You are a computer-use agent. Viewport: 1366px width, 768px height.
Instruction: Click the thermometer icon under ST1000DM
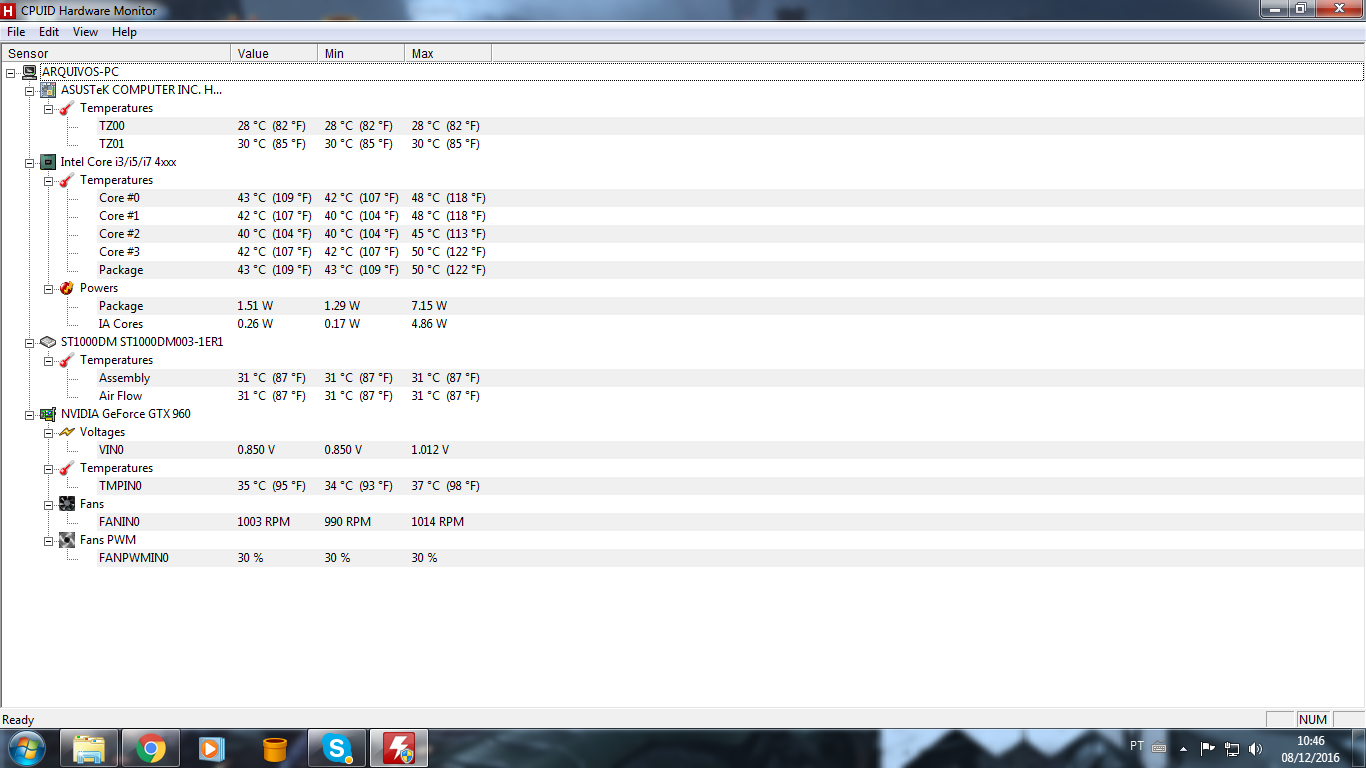click(67, 360)
